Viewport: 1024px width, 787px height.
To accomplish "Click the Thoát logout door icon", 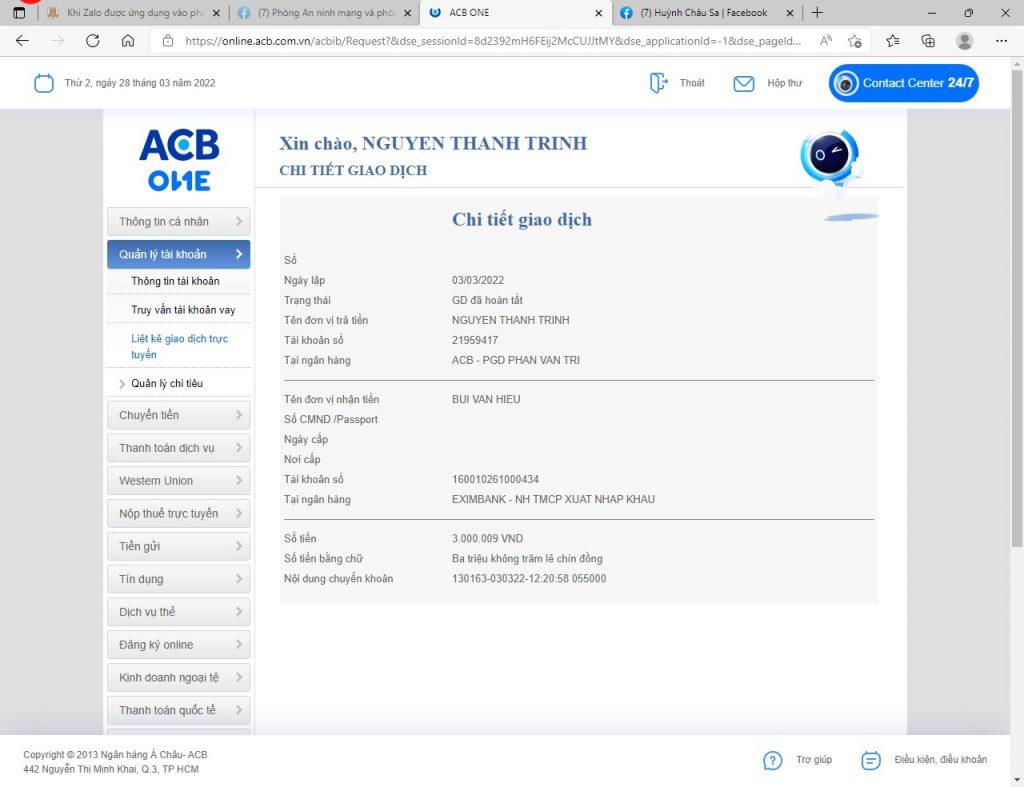I will [x=658, y=83].
